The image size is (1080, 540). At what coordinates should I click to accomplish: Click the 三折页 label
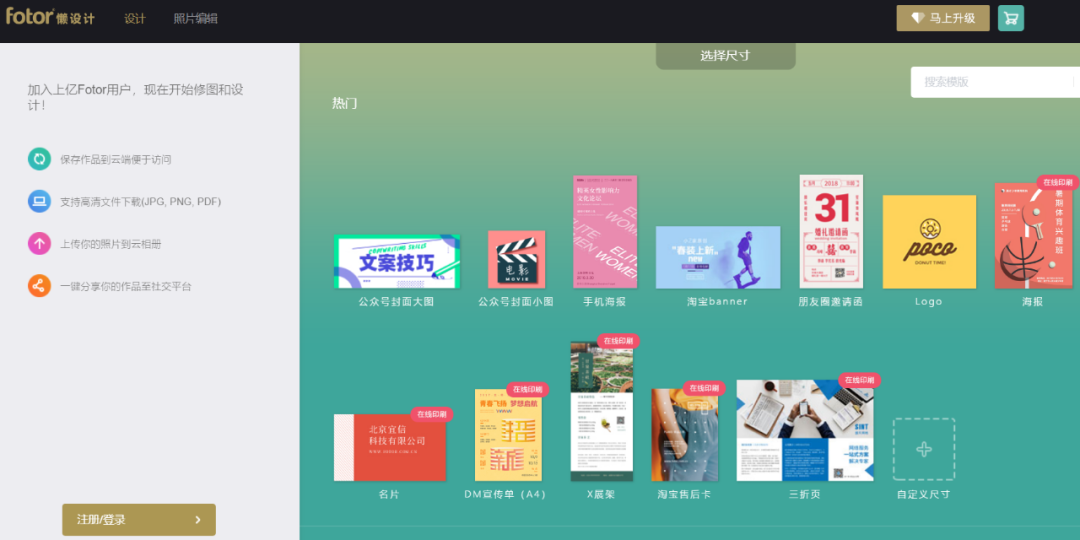click(804, 495)
